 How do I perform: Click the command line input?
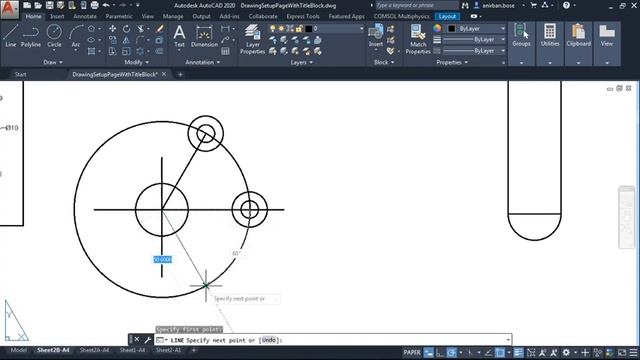pyautogui.click(x=333, y=340)
